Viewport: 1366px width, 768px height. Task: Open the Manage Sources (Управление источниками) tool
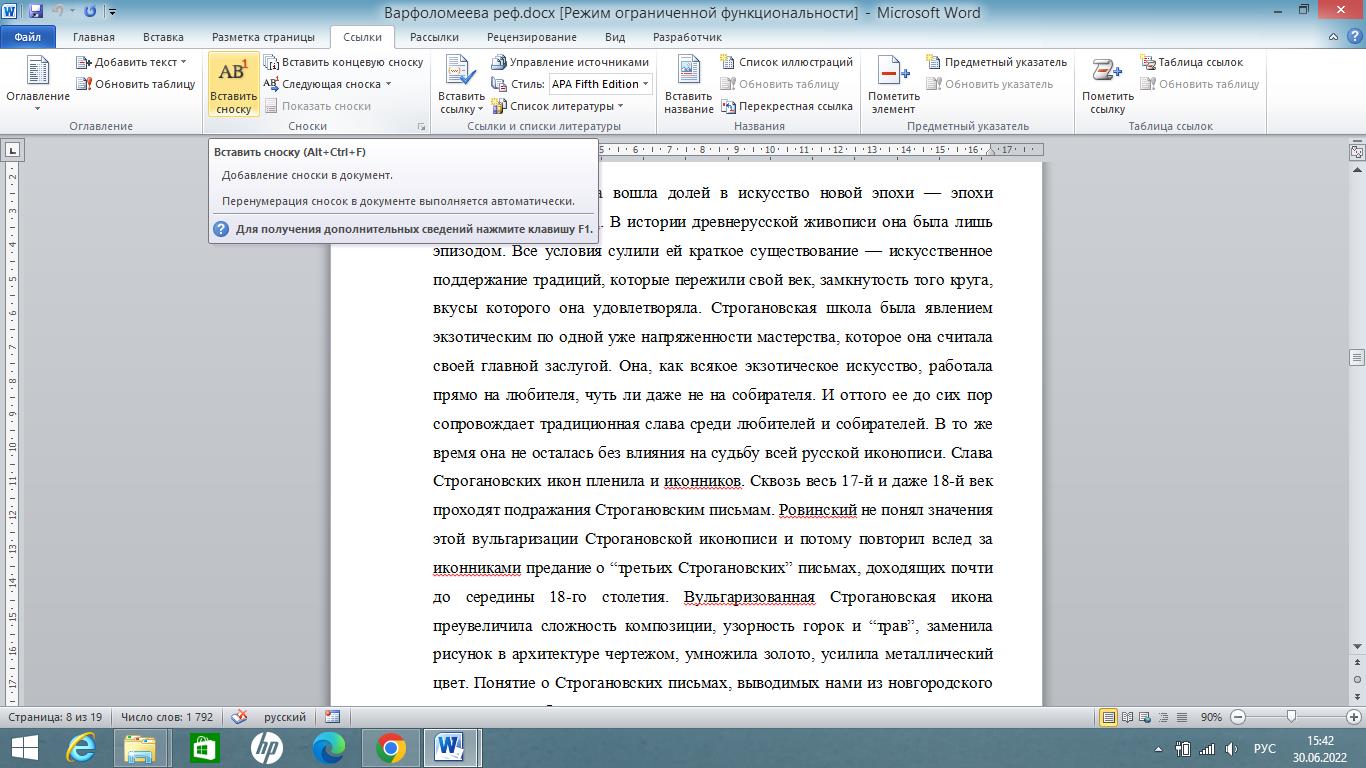click(x=499, y=62)
